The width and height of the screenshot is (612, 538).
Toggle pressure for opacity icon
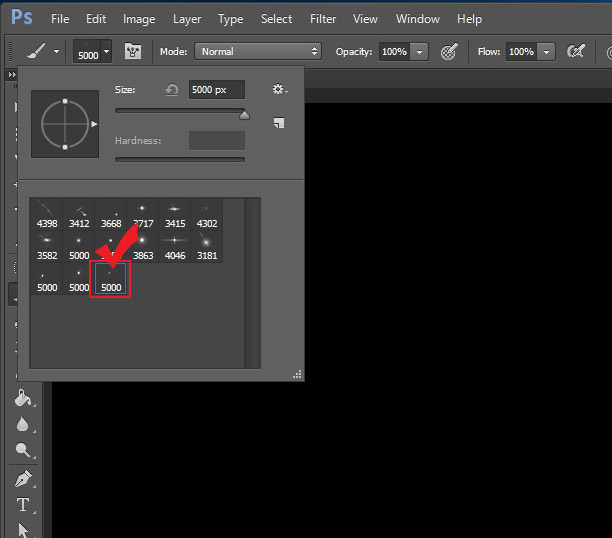click(449, 52)
